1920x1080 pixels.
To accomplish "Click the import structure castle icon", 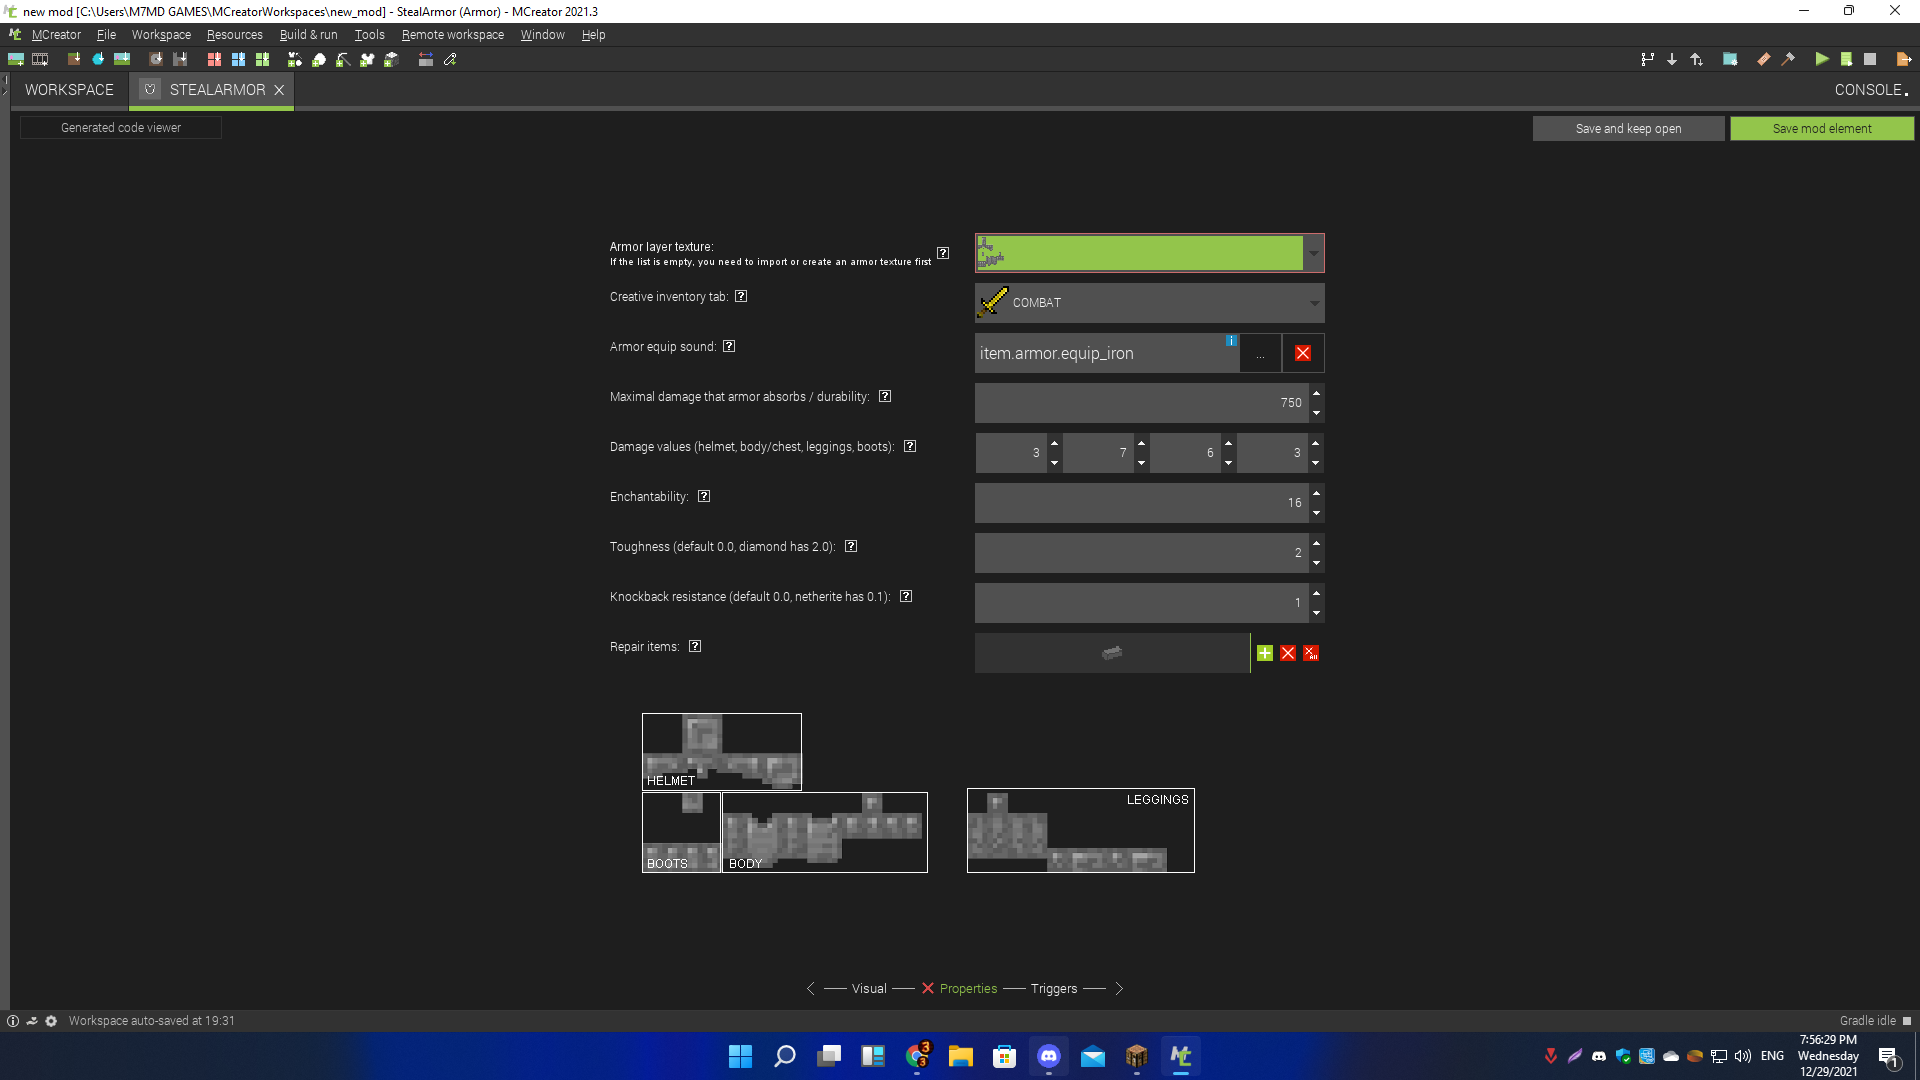I will click(180, 60).
